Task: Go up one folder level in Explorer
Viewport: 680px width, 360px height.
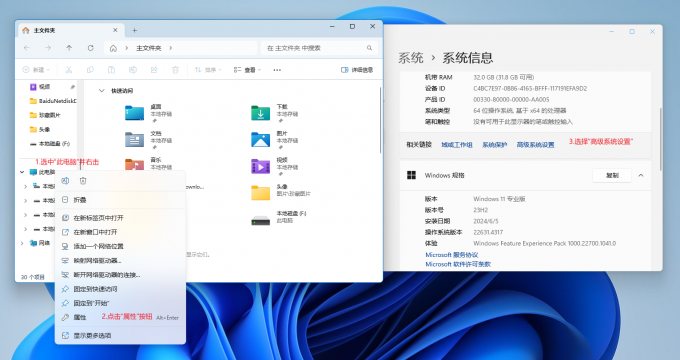Action: (x=69, y=48)
